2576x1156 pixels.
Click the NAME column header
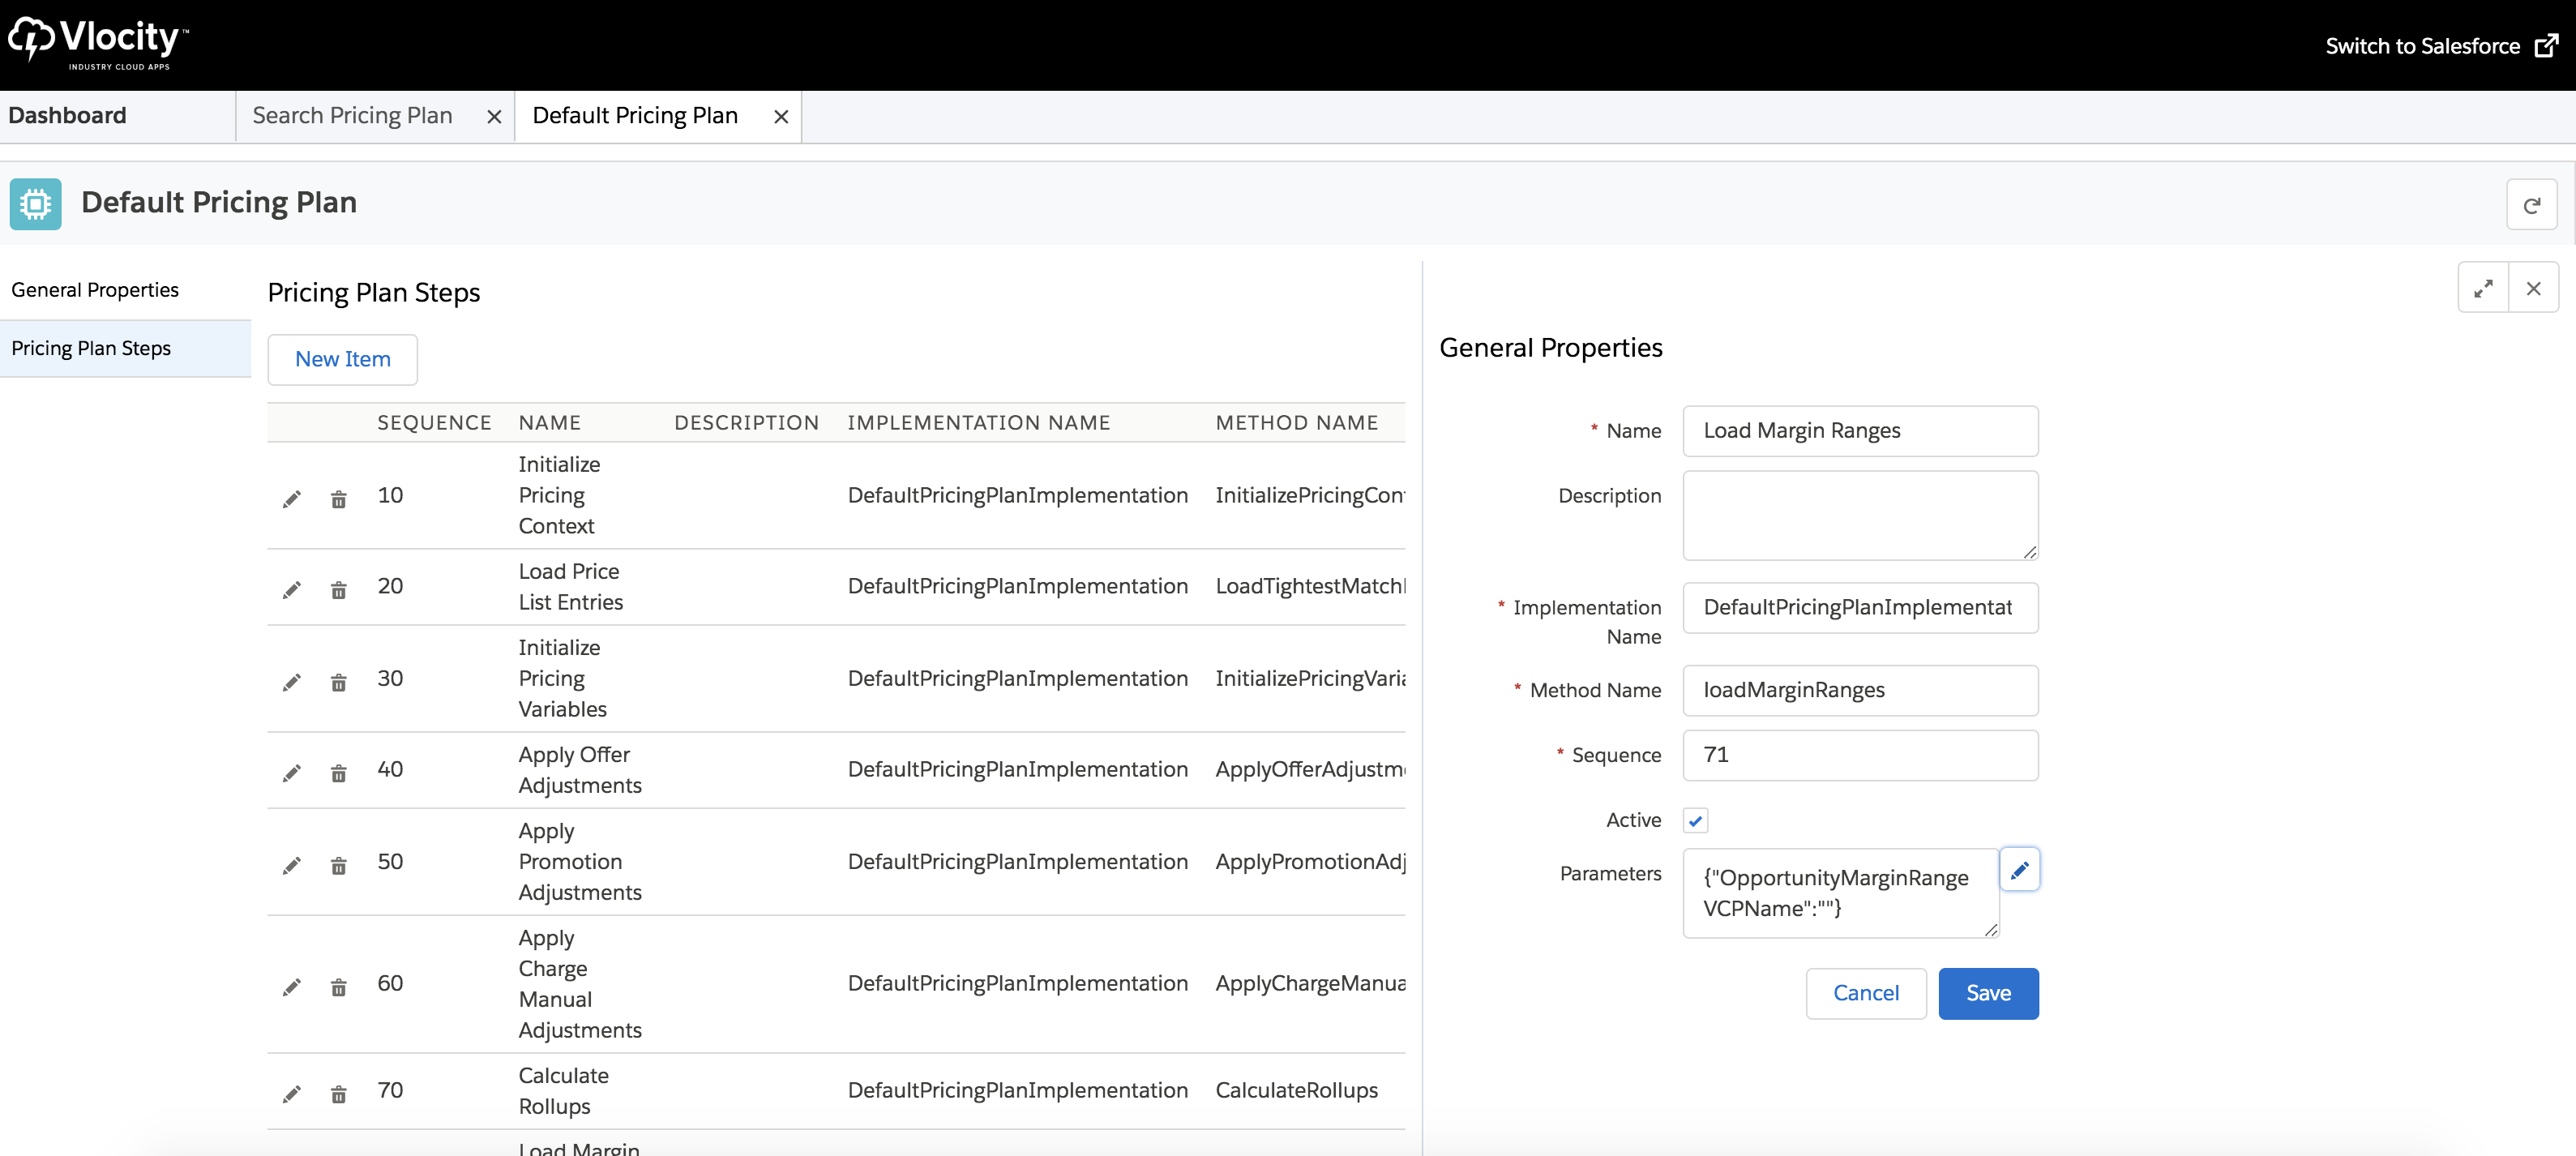click(549, 423)
